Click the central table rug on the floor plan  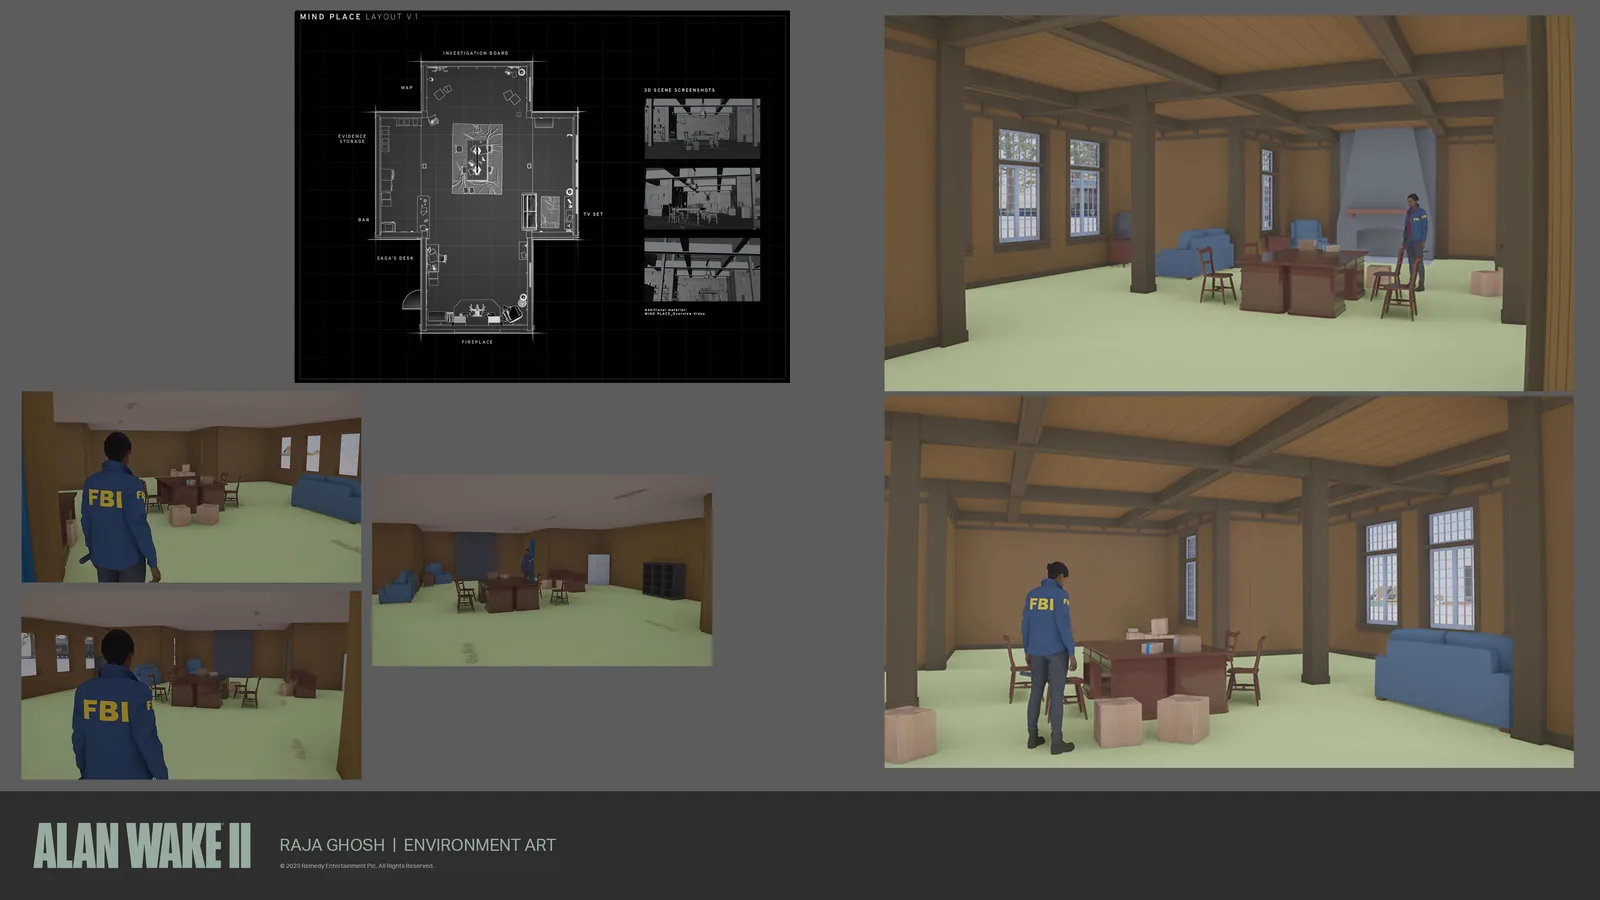click(477, 158)
